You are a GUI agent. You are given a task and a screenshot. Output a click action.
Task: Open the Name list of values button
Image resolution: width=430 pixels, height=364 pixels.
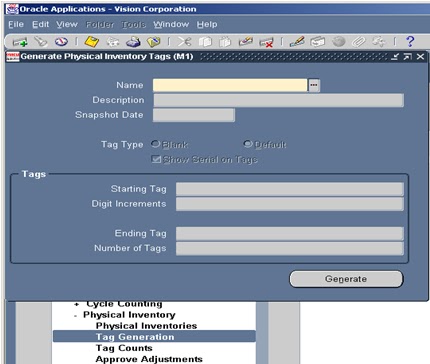(x=314, y=85)
